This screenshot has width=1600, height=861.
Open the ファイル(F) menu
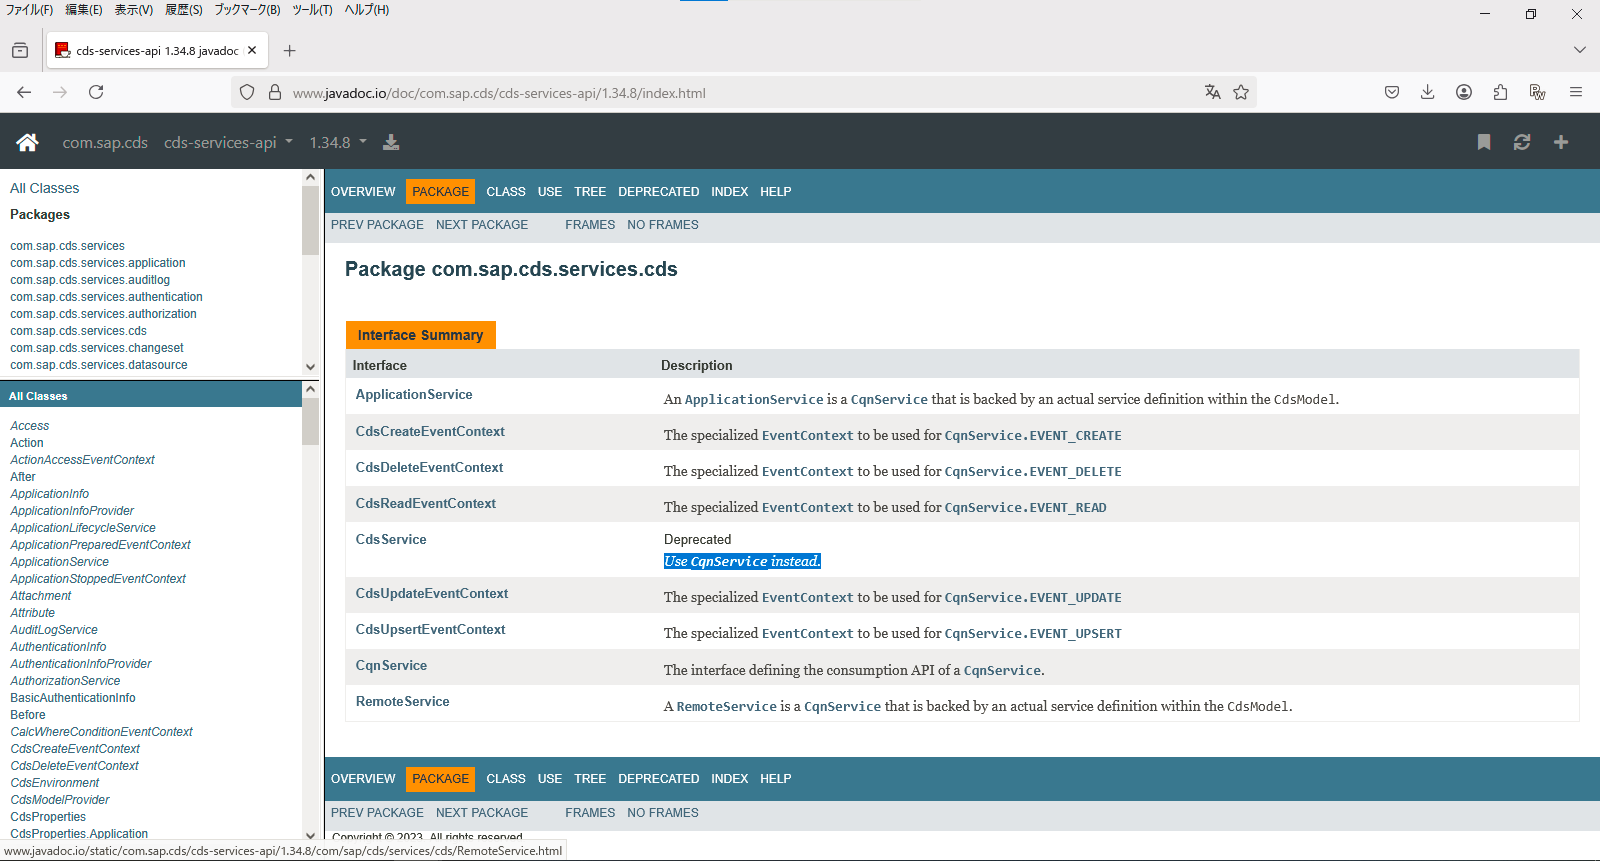(29, 10)
